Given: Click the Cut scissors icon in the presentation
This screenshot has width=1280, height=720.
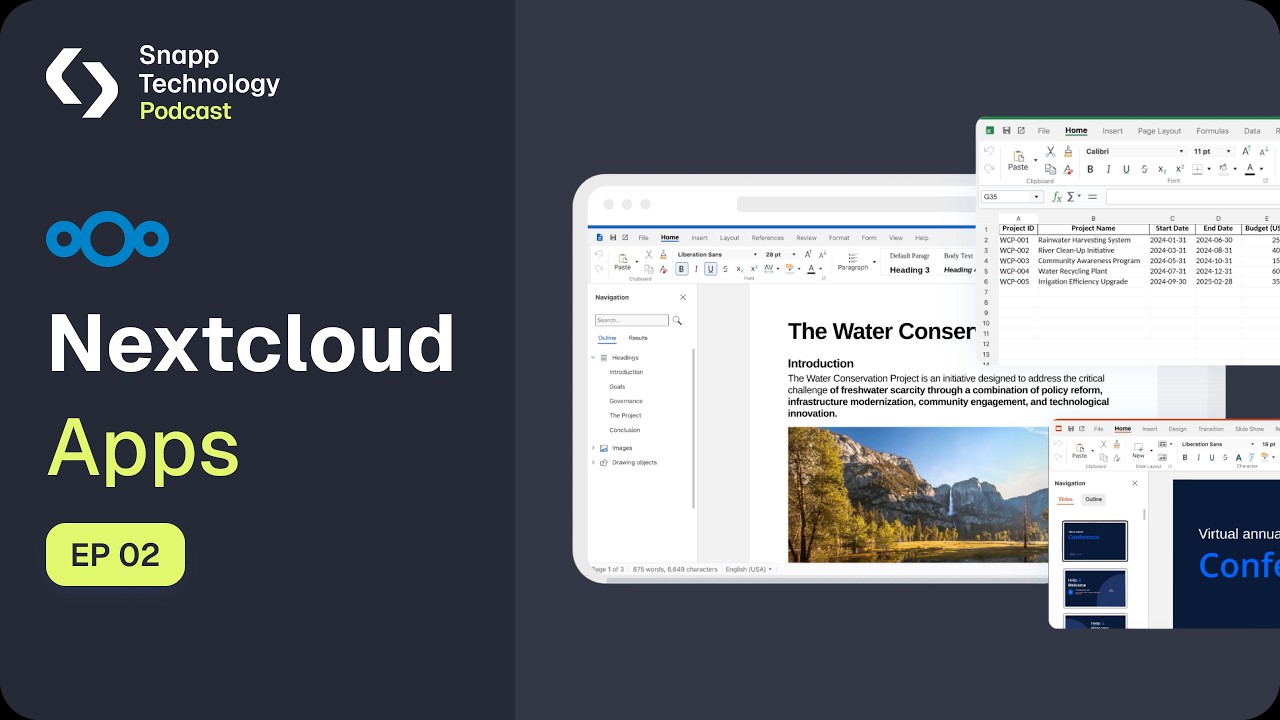Looking at the screenshot, I should pos(1103,444).
